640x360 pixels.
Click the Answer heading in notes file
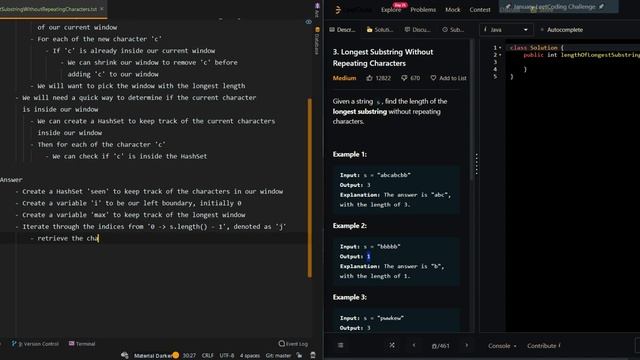click(x=11, y=180)
